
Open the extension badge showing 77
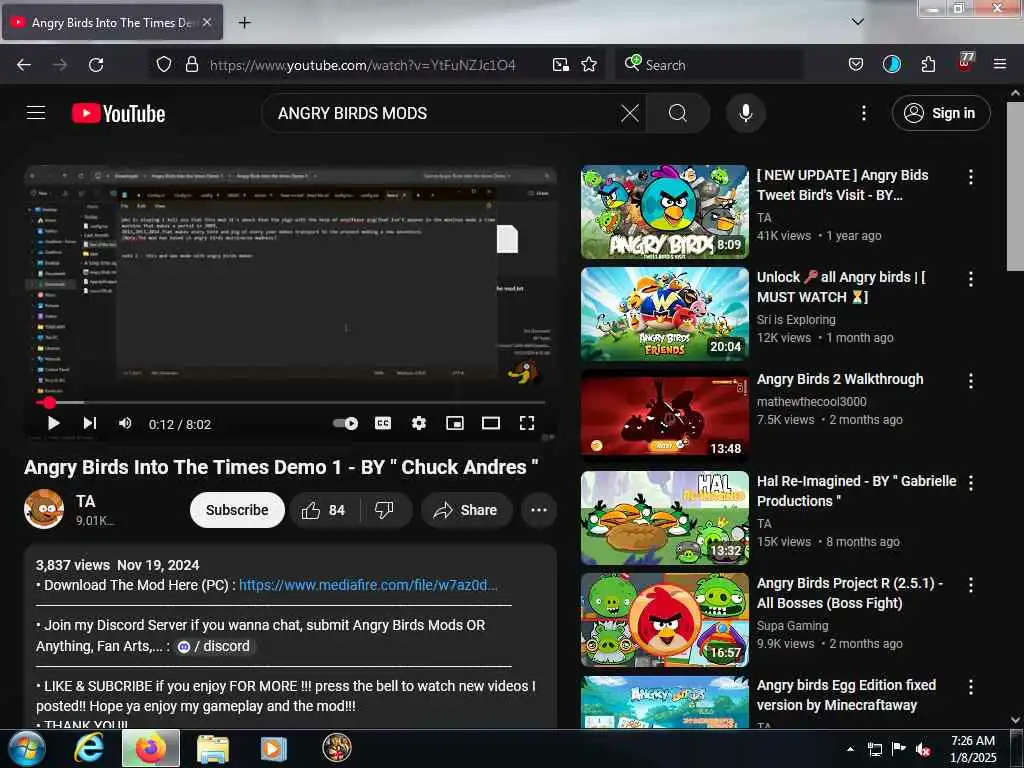click(965, 63)
